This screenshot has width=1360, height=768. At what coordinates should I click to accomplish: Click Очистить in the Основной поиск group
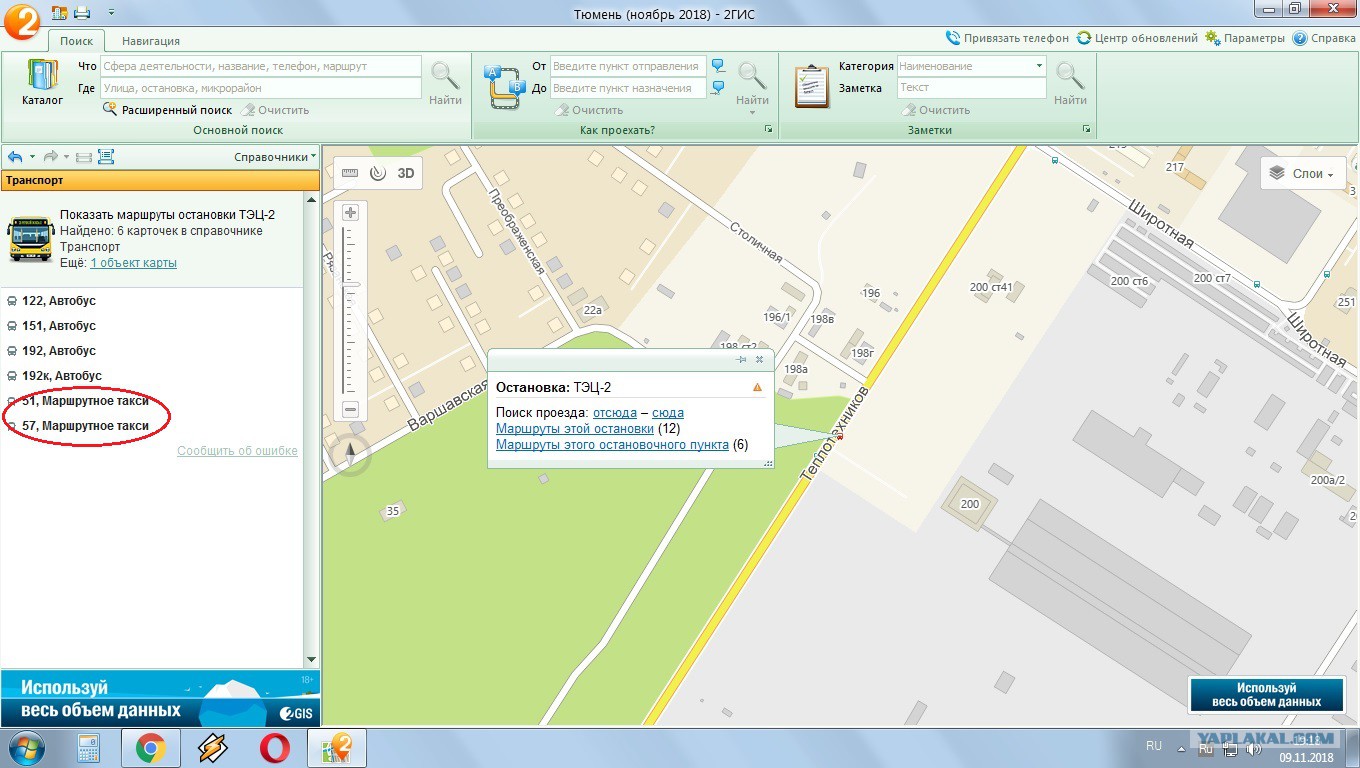[275, 110]
